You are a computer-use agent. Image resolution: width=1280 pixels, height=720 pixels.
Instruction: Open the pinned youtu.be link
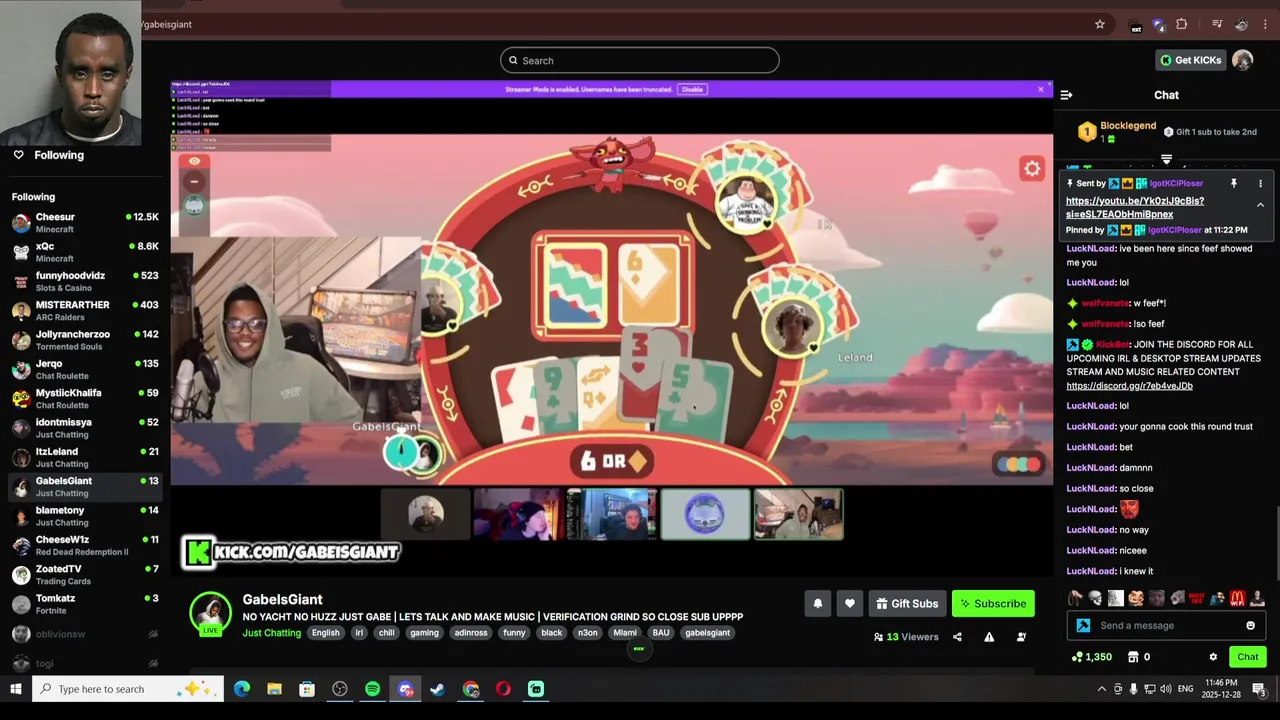click(1135, 207)
